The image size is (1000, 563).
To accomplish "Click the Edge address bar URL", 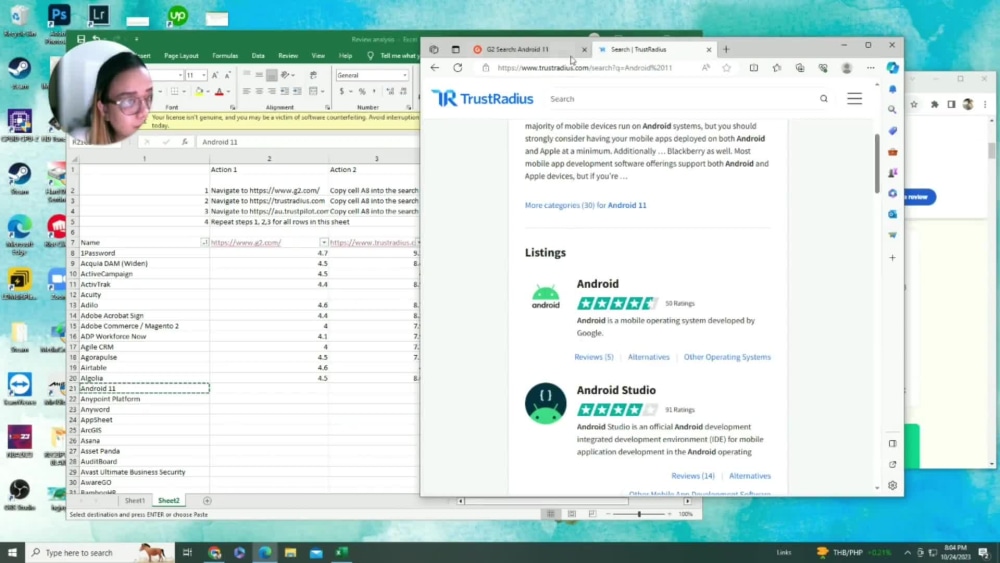I will tap(585, 68).
